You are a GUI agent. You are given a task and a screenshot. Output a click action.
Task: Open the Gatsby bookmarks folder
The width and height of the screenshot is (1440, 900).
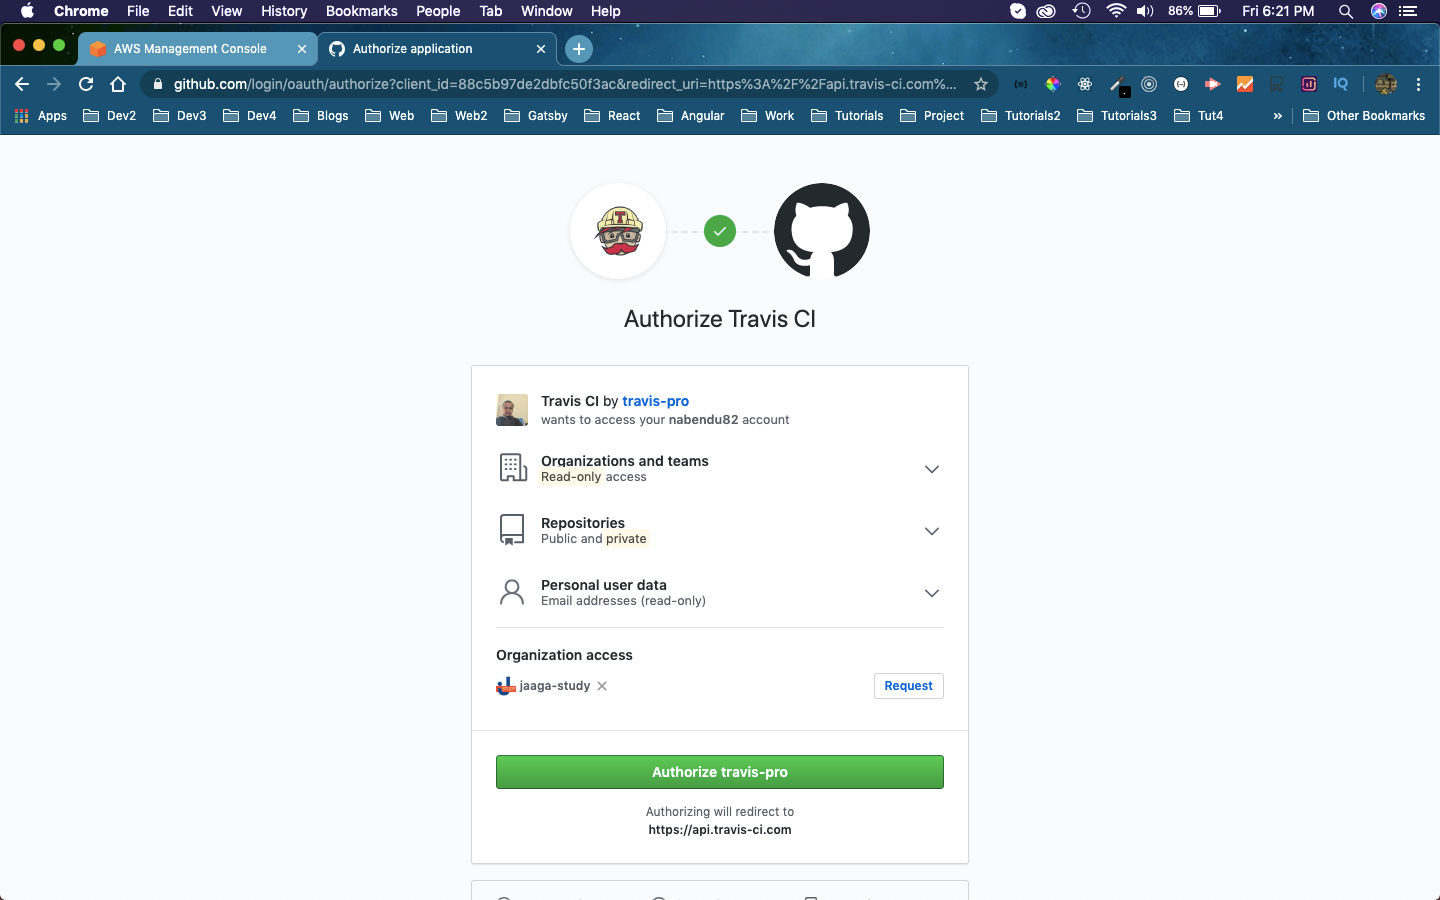[x=536, y=115]
